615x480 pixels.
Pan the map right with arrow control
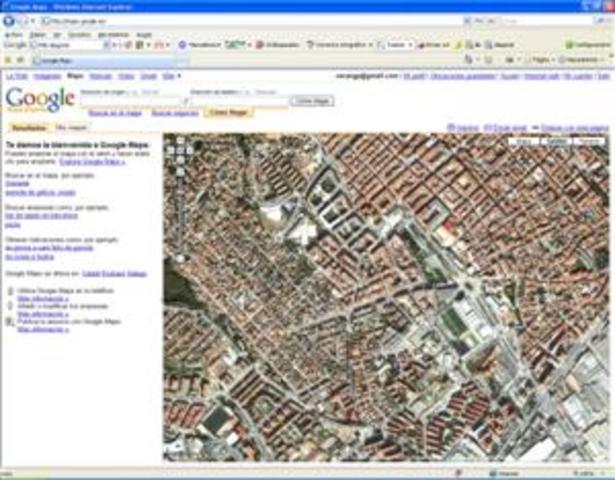[190, 150]
